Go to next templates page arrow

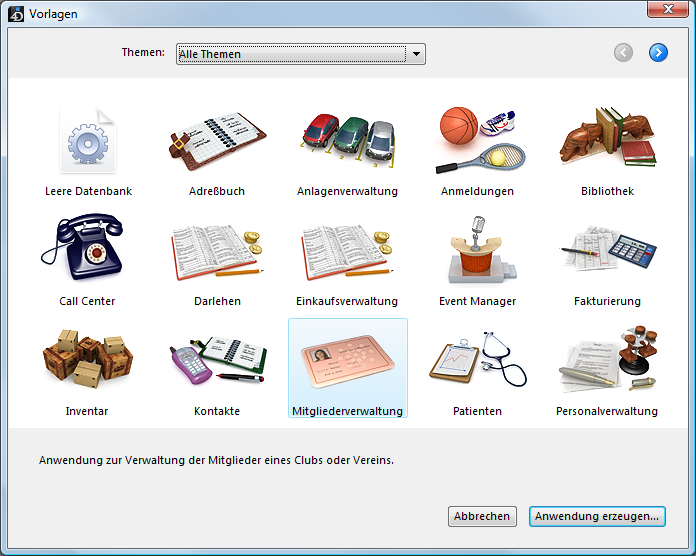point(658,53)
